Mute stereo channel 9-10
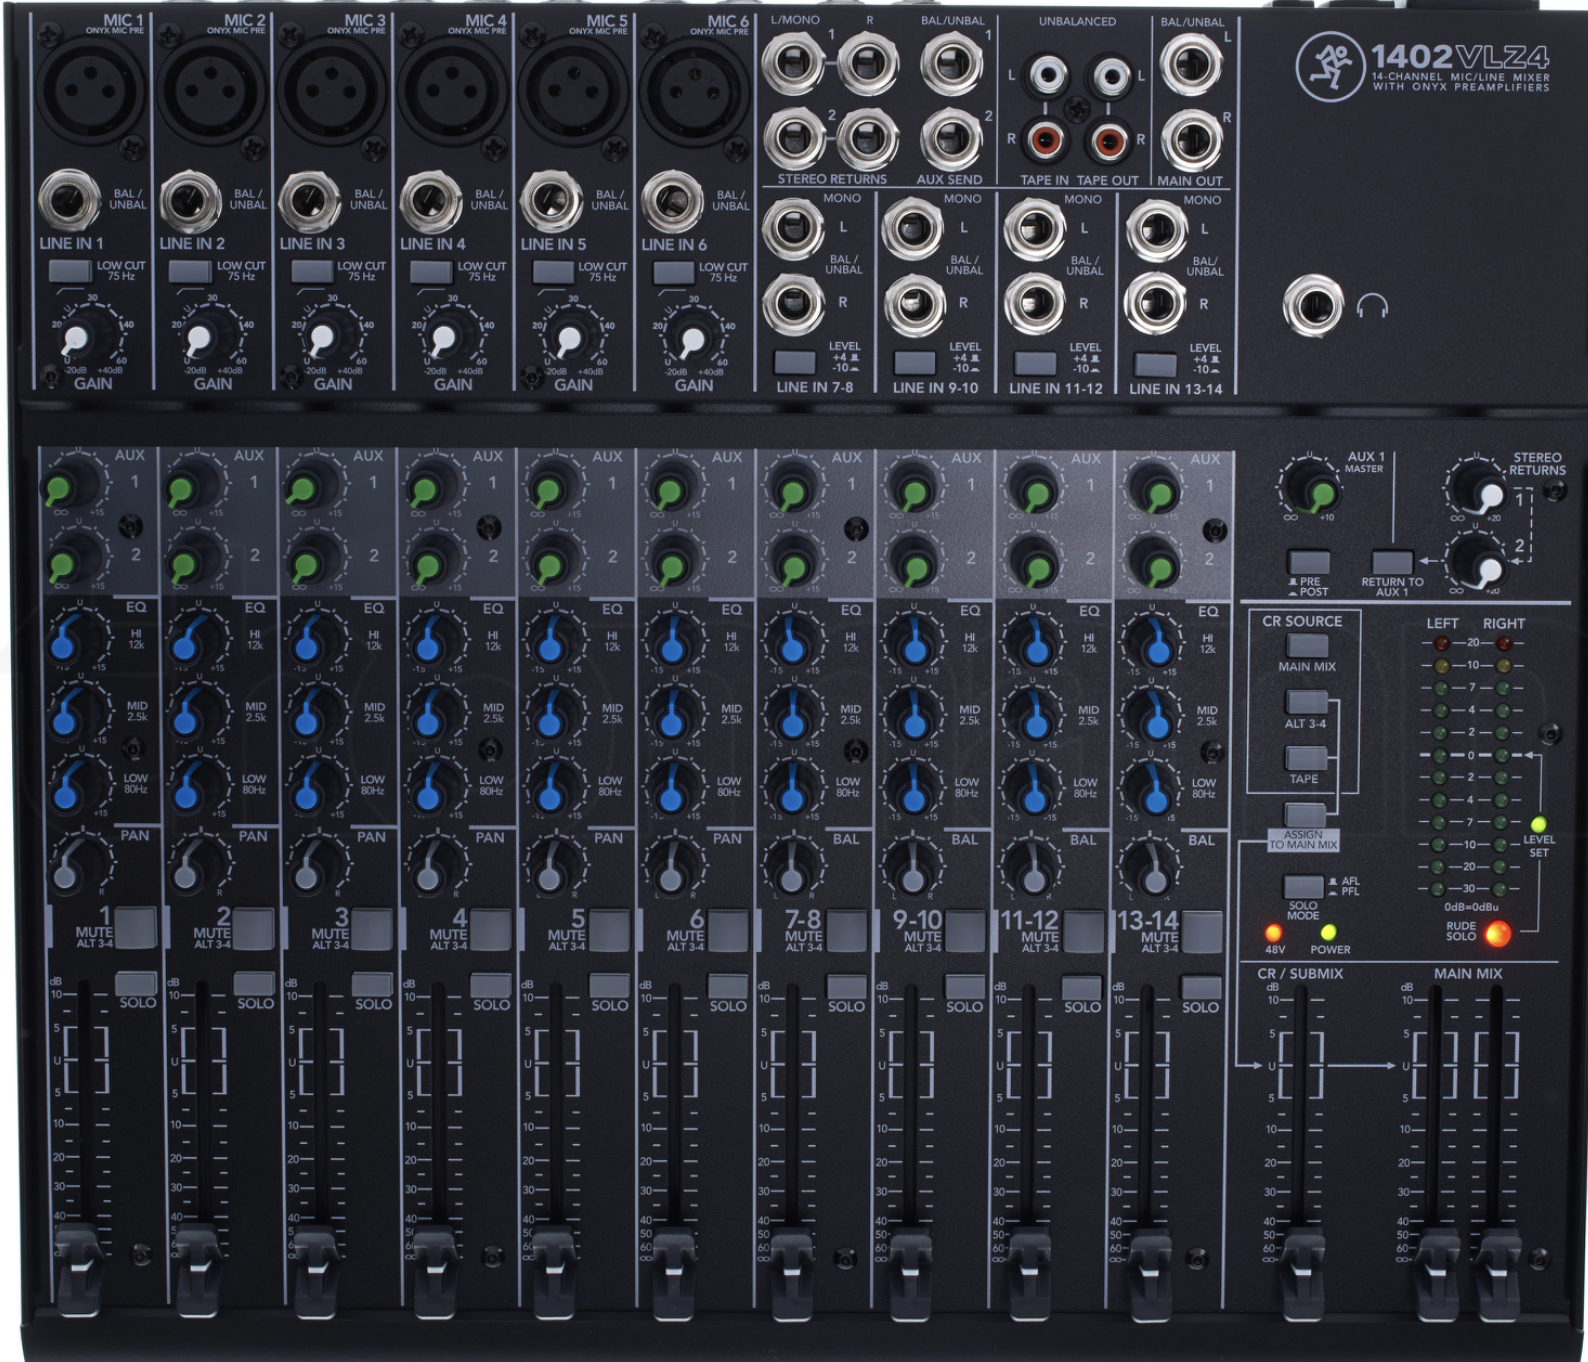 click(966, 931)
